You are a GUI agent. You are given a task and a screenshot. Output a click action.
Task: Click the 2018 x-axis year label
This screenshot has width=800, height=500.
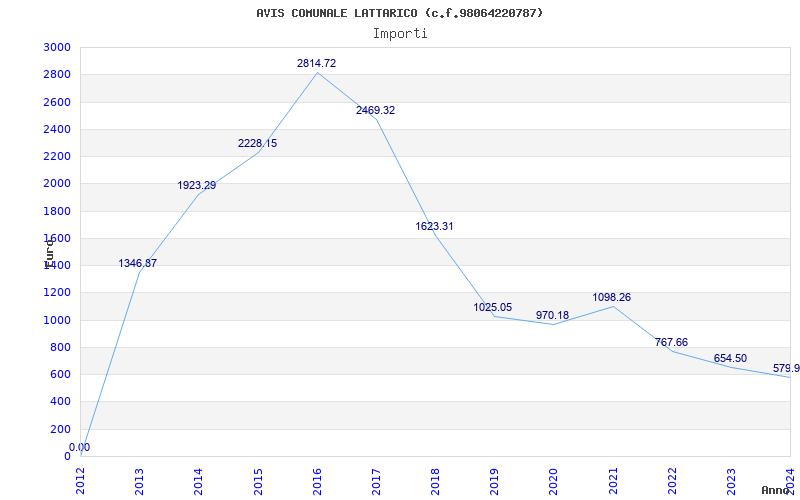pyautogui.click(x=435, y=482)
